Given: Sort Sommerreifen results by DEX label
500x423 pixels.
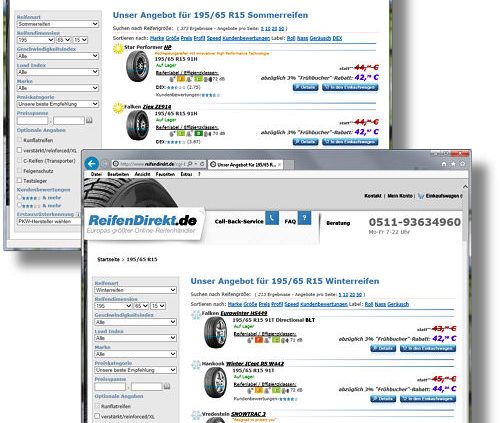Looking at the screenshot, I should (x=337, y=38).
